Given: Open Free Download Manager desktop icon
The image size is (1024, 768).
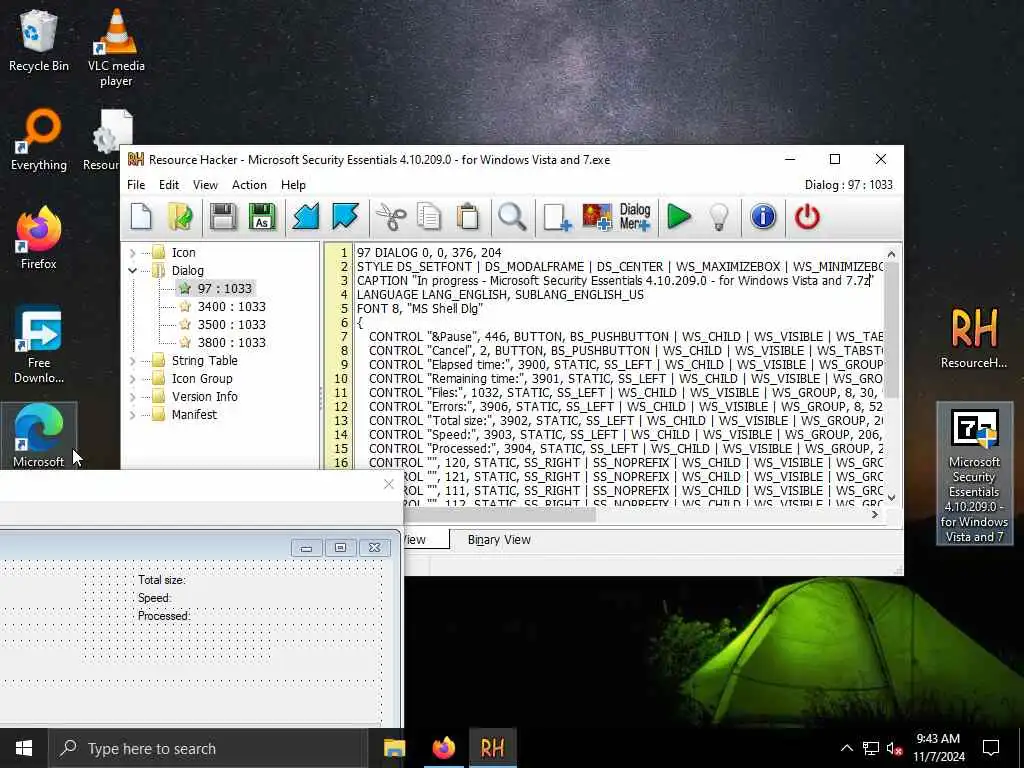Looking at the screenshot, I should point(39,344).
